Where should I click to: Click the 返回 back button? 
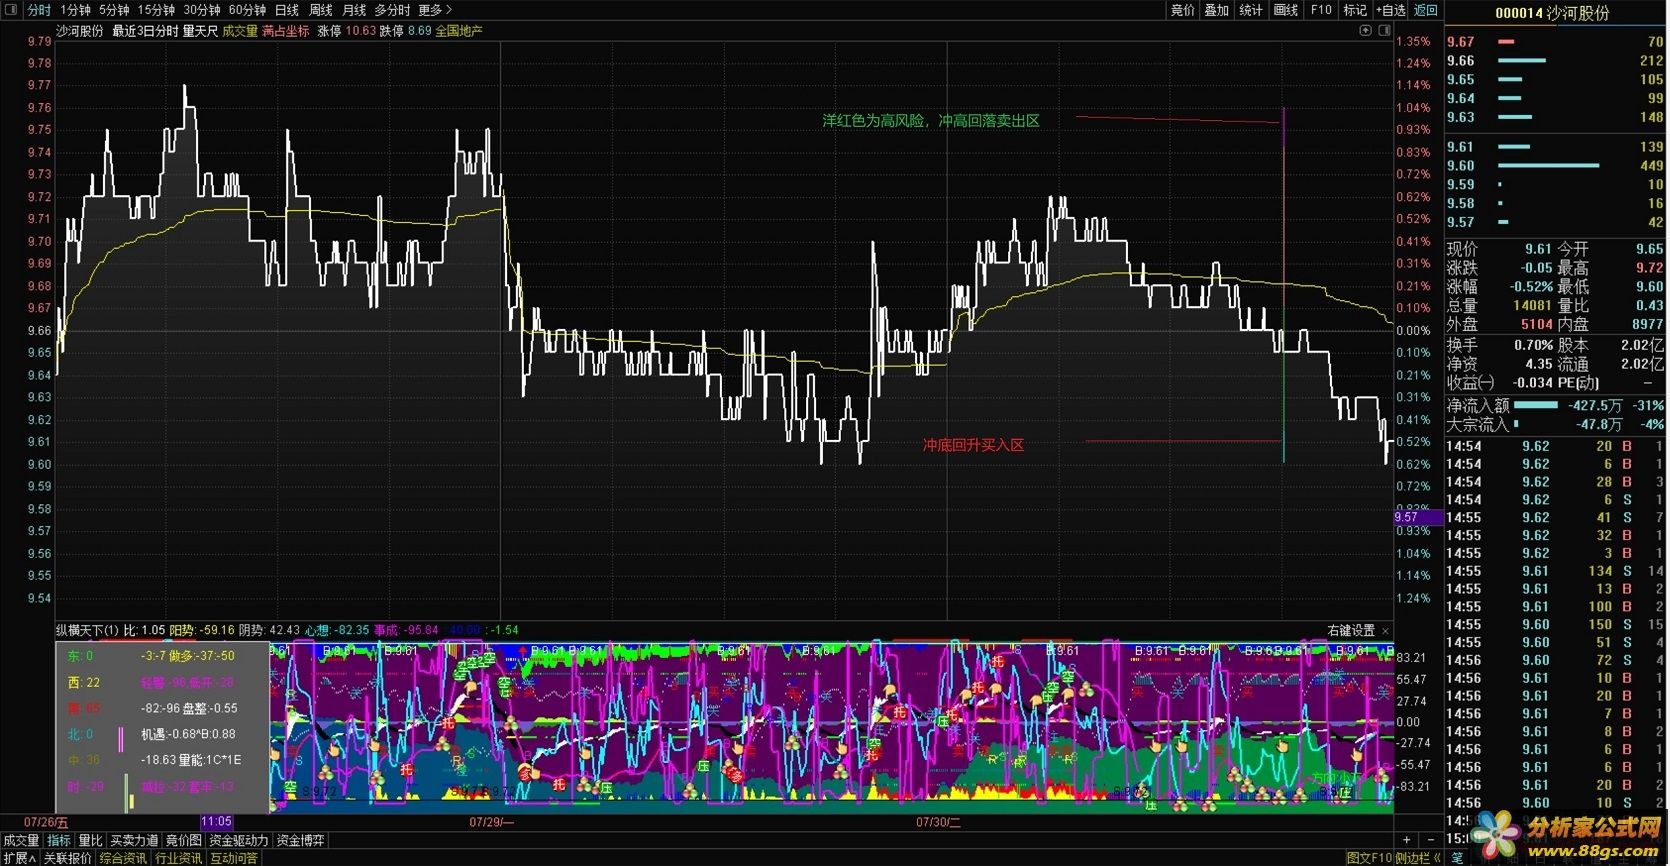(1425, 10)
